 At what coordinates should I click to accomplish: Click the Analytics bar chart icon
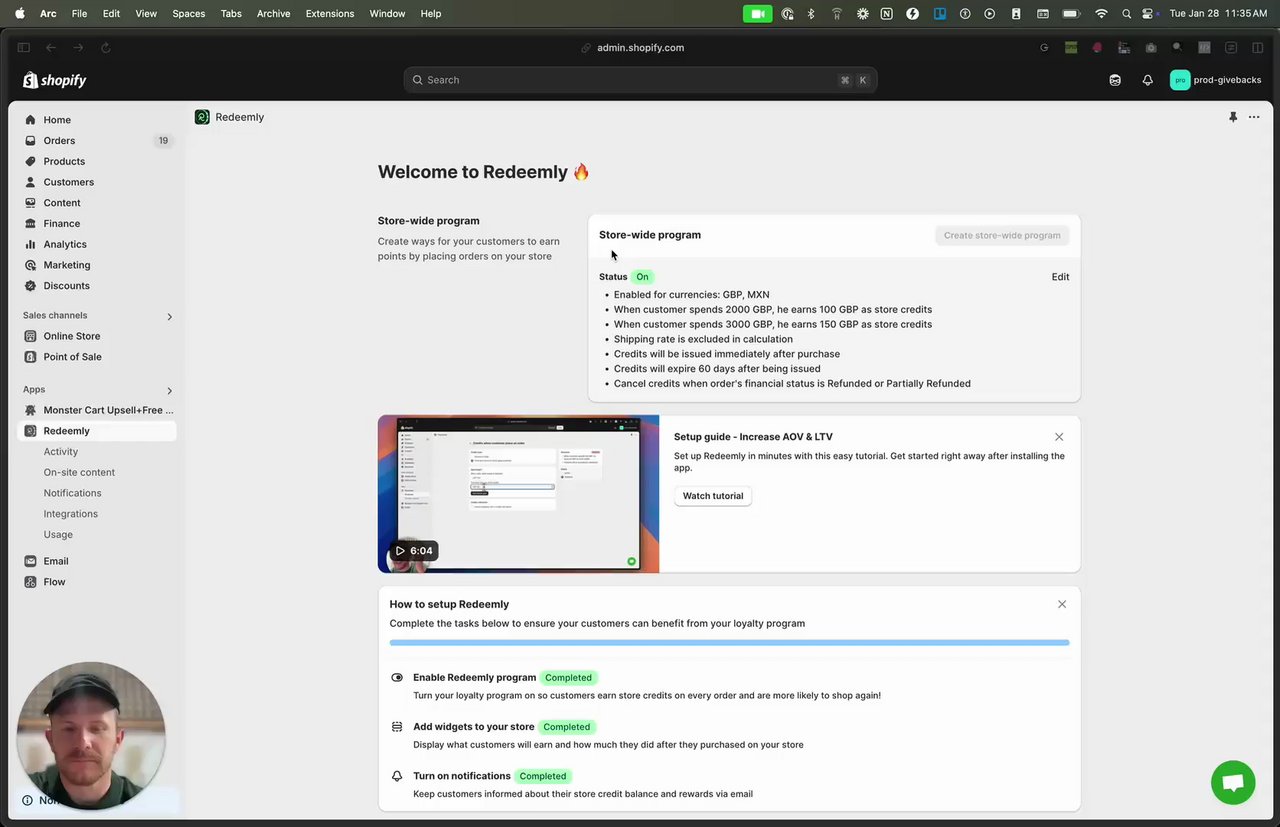click(x=30, y=244)
